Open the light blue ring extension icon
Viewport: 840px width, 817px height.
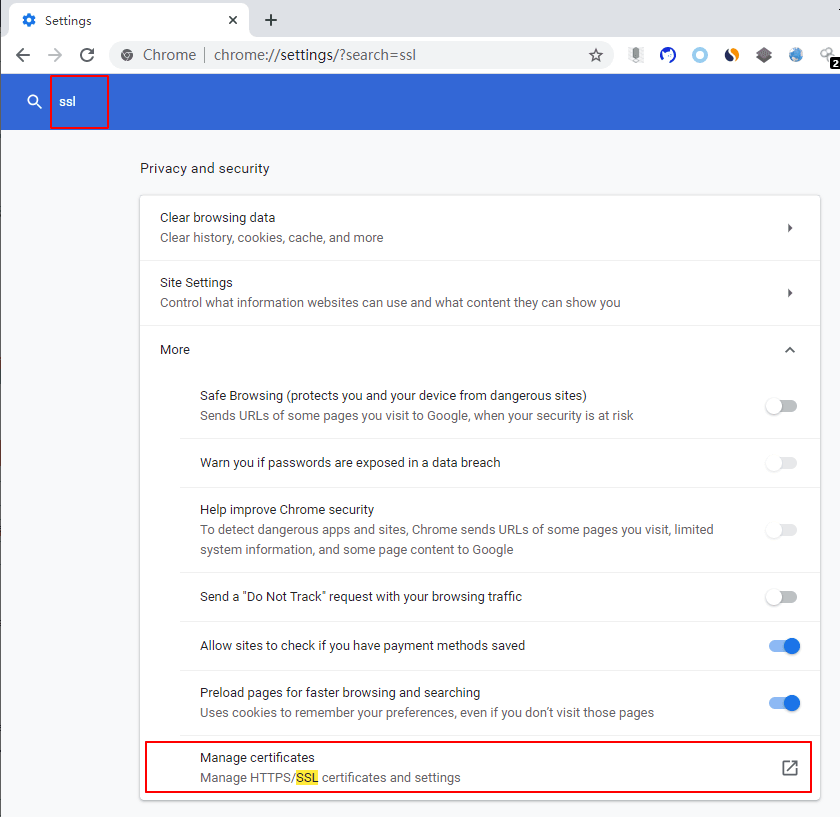click(700, 55)
